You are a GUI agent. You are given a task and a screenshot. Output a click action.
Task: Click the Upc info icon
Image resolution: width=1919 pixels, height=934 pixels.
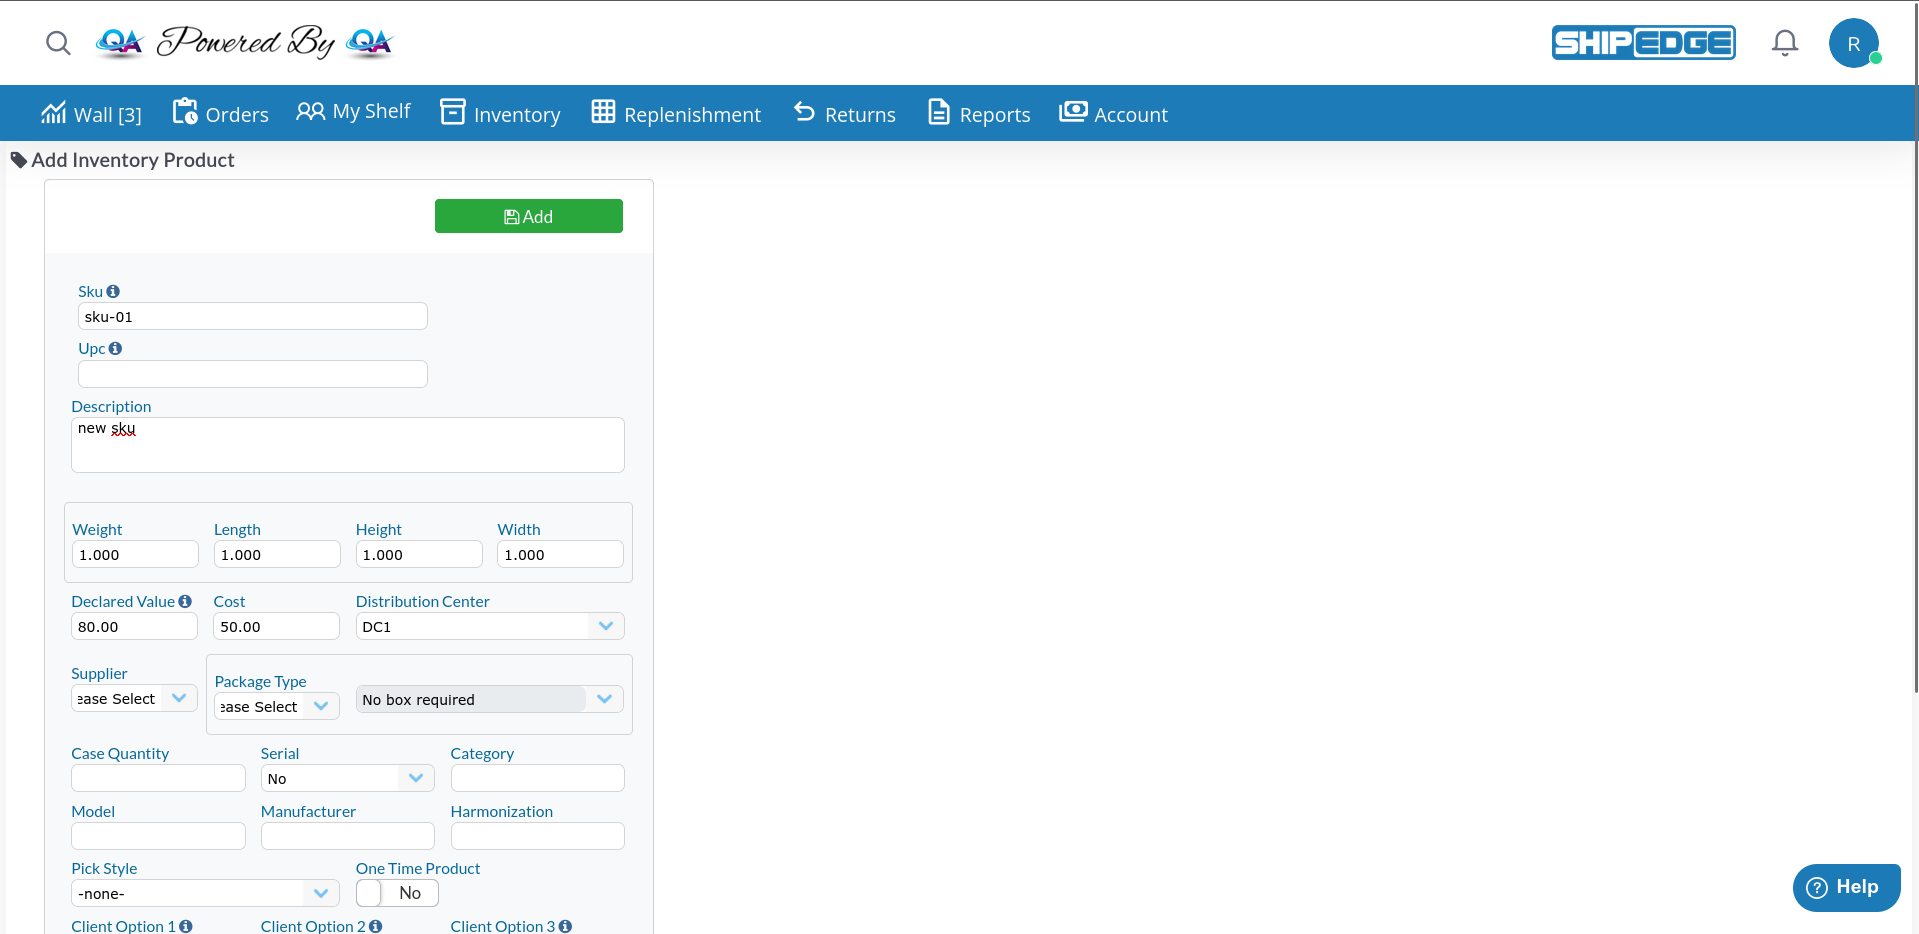pos(115,349)
